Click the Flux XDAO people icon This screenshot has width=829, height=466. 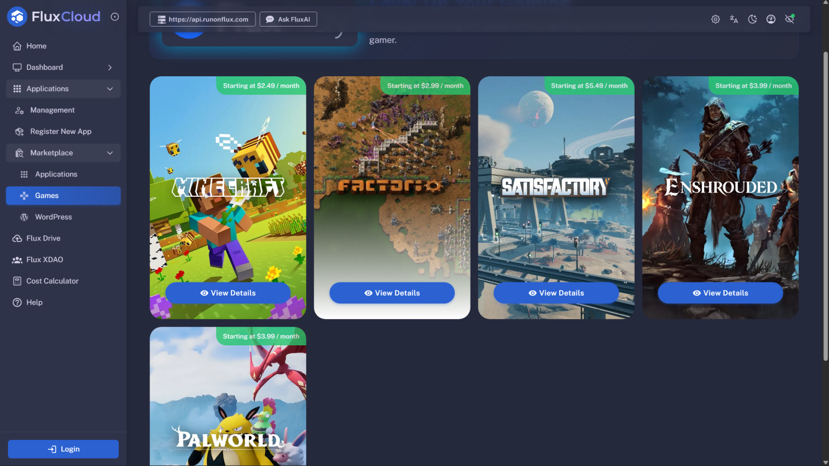17,260
